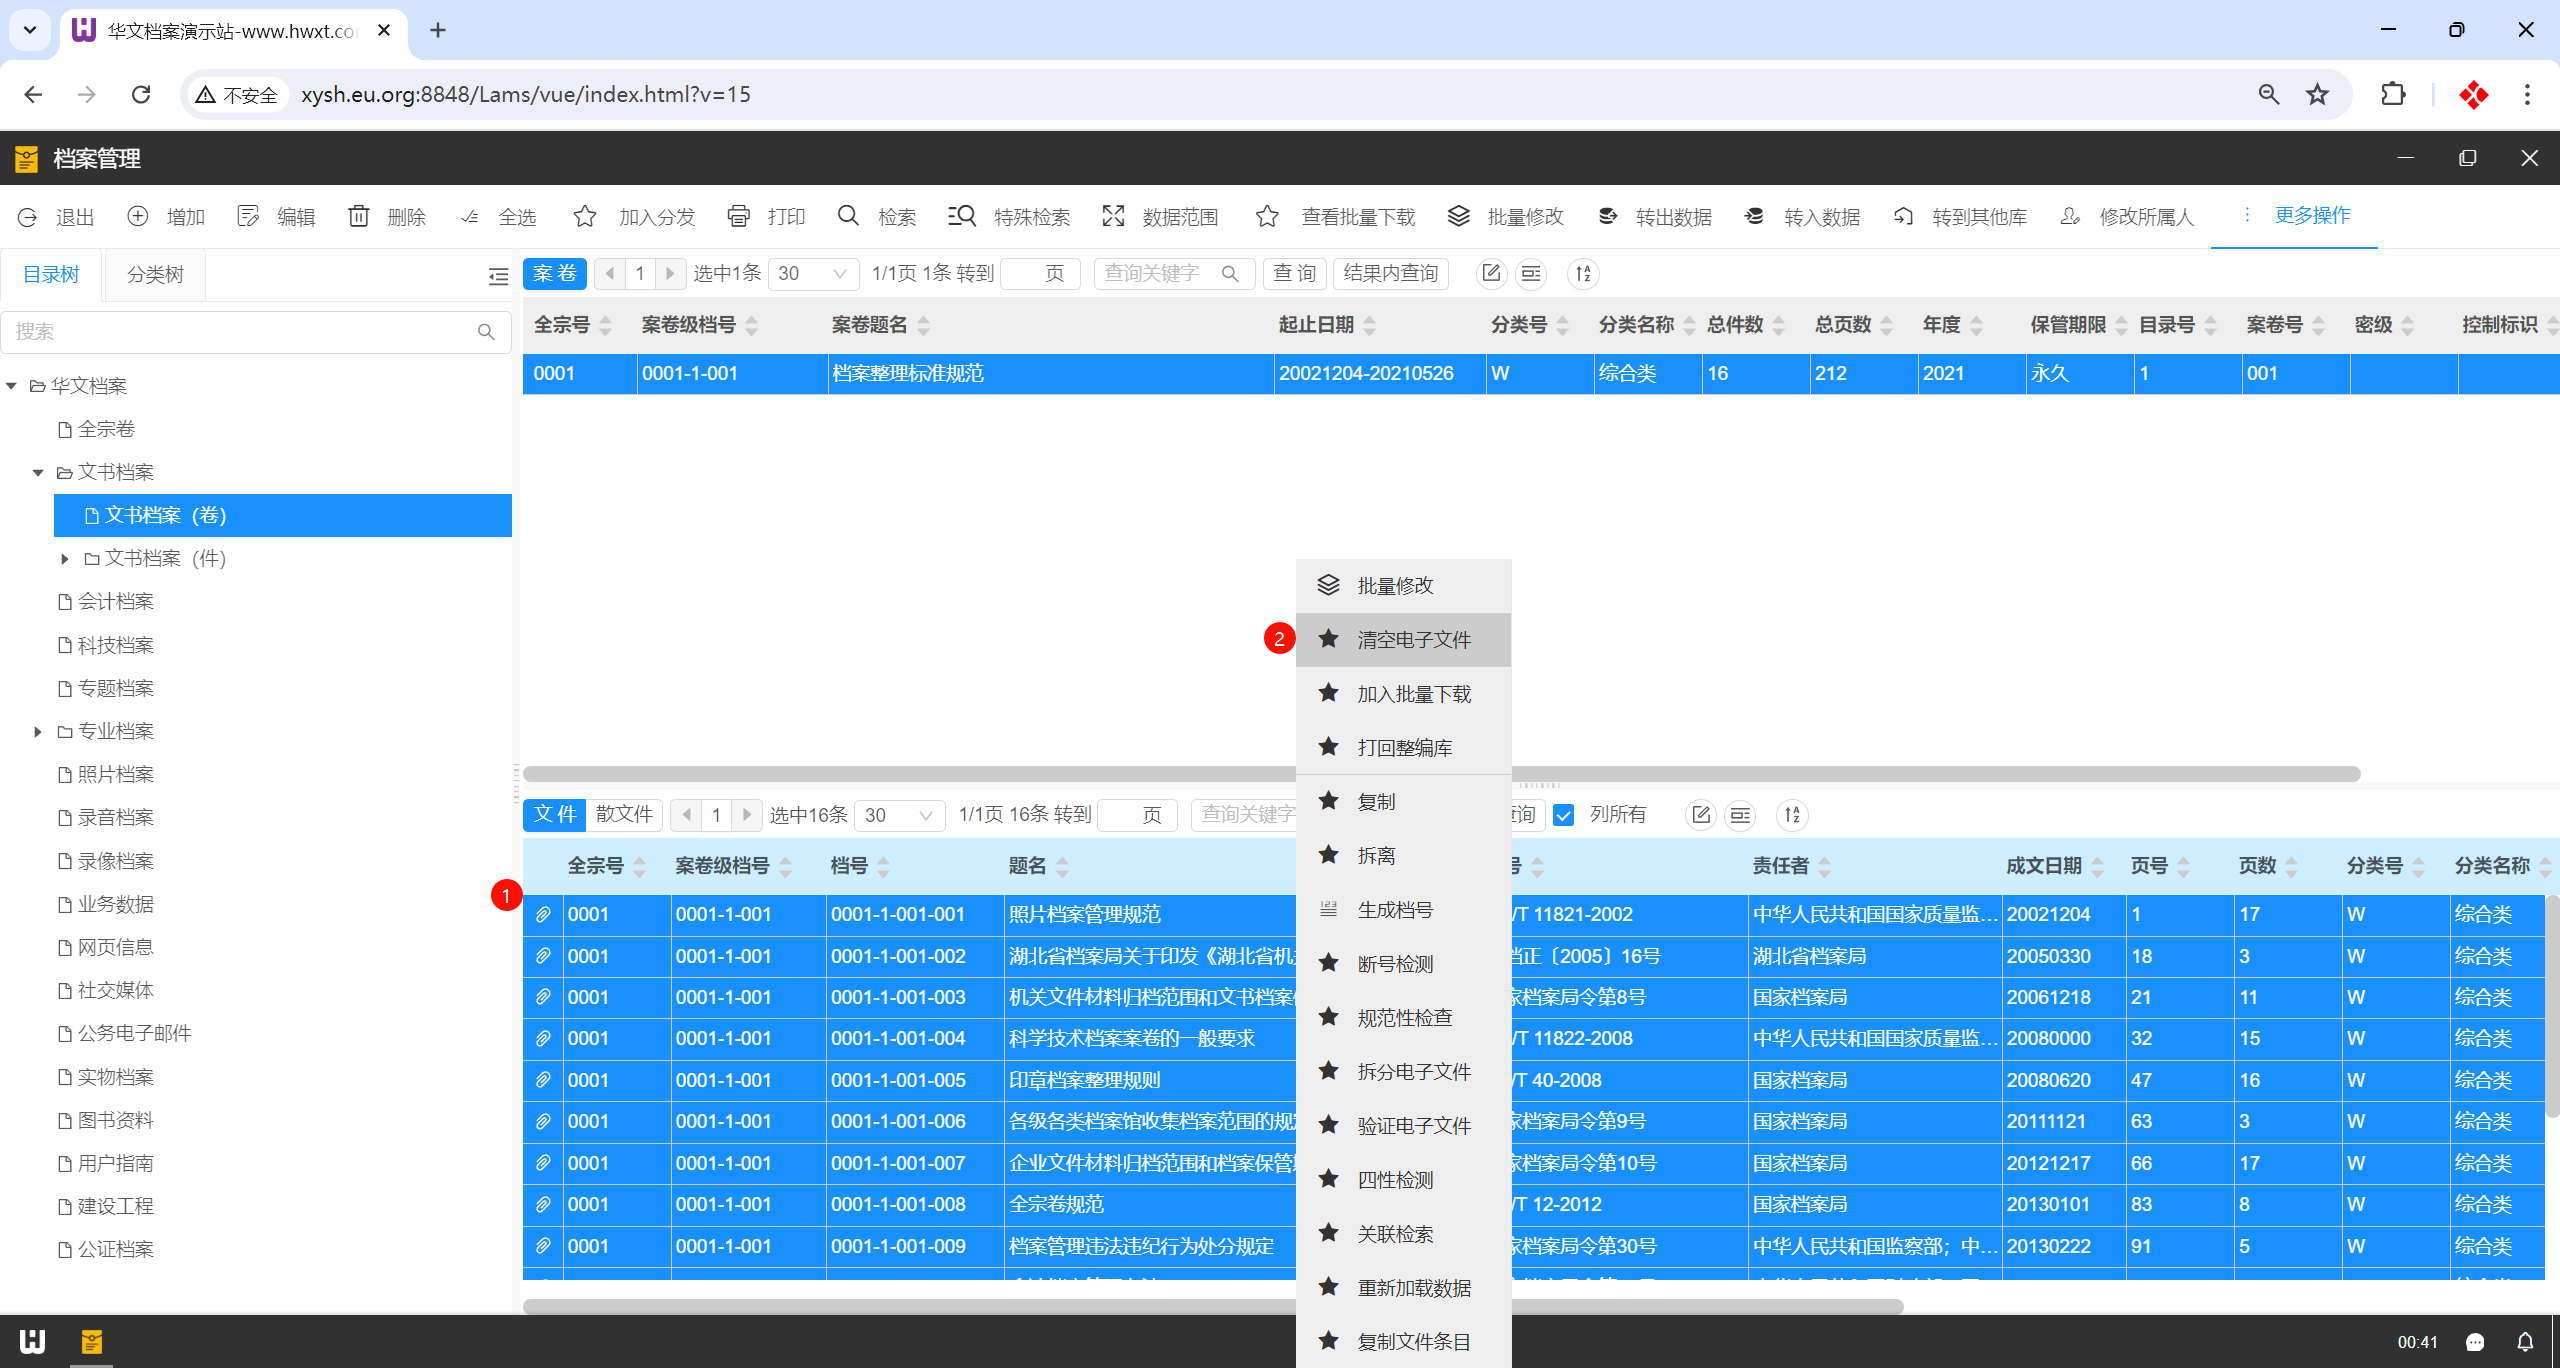Click the upper grid horizontal scrollbar
Image resolution: width=2560 pixels, height=1368 pixels.
click(900, 774)
